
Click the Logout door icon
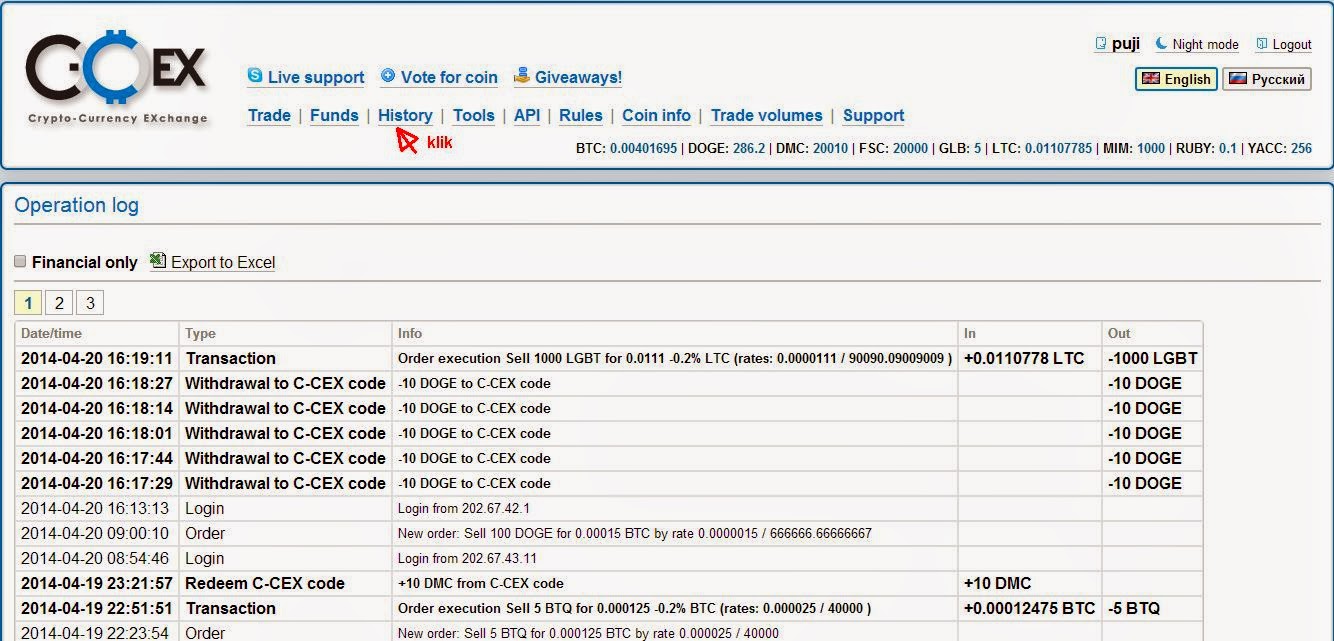tap(1262, 44)
